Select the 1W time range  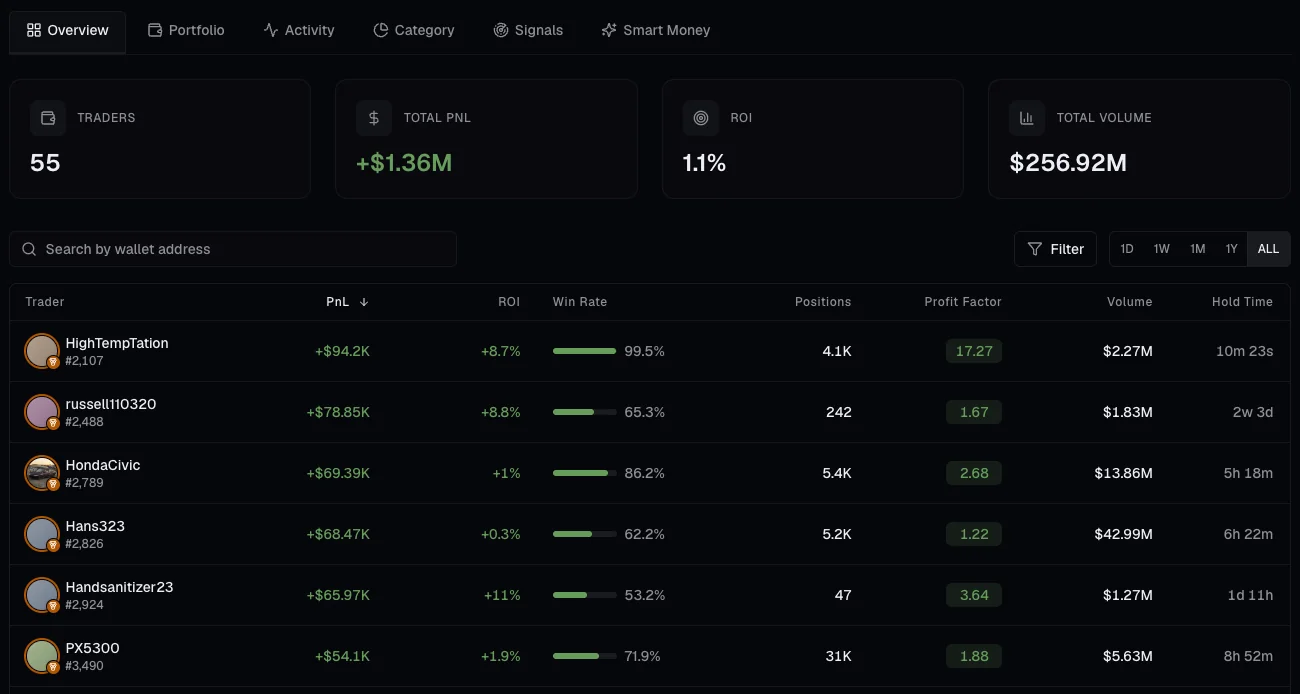coord(1161,249)
